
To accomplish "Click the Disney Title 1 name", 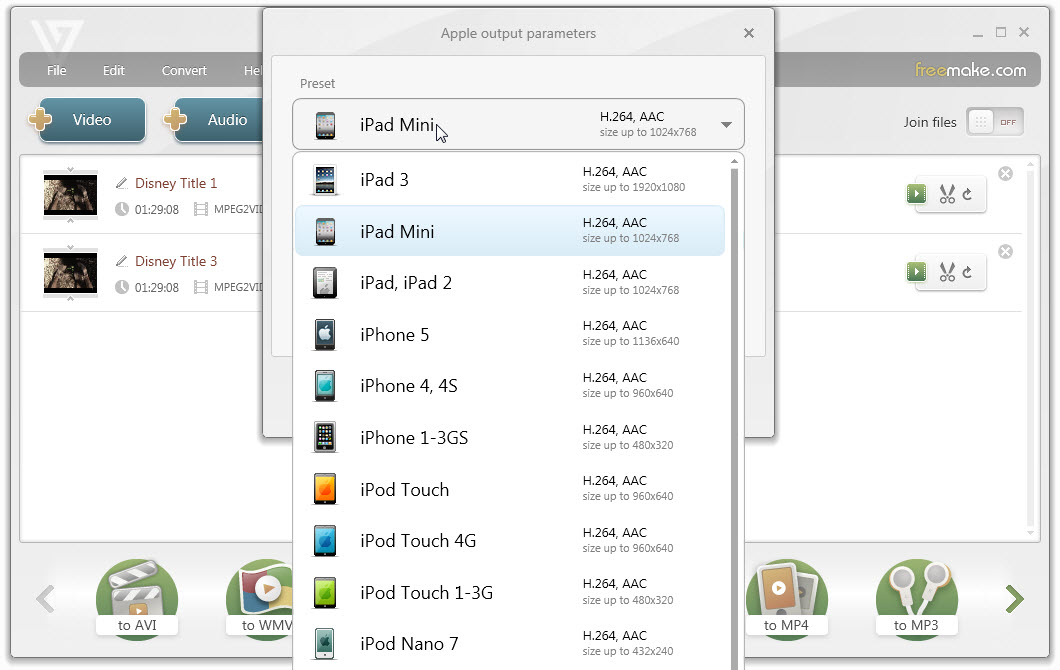I will point(176,183).
